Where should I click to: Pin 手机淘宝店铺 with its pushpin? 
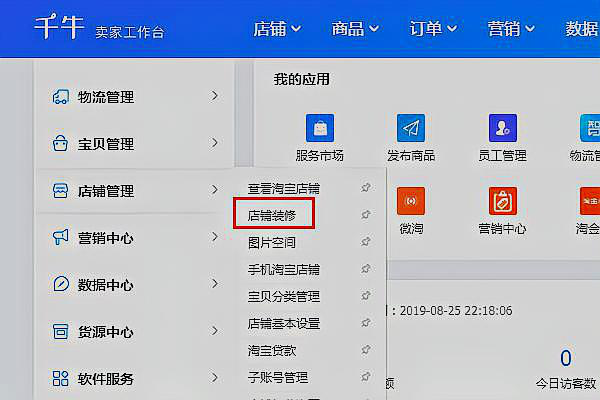click(x=366, y=269)
